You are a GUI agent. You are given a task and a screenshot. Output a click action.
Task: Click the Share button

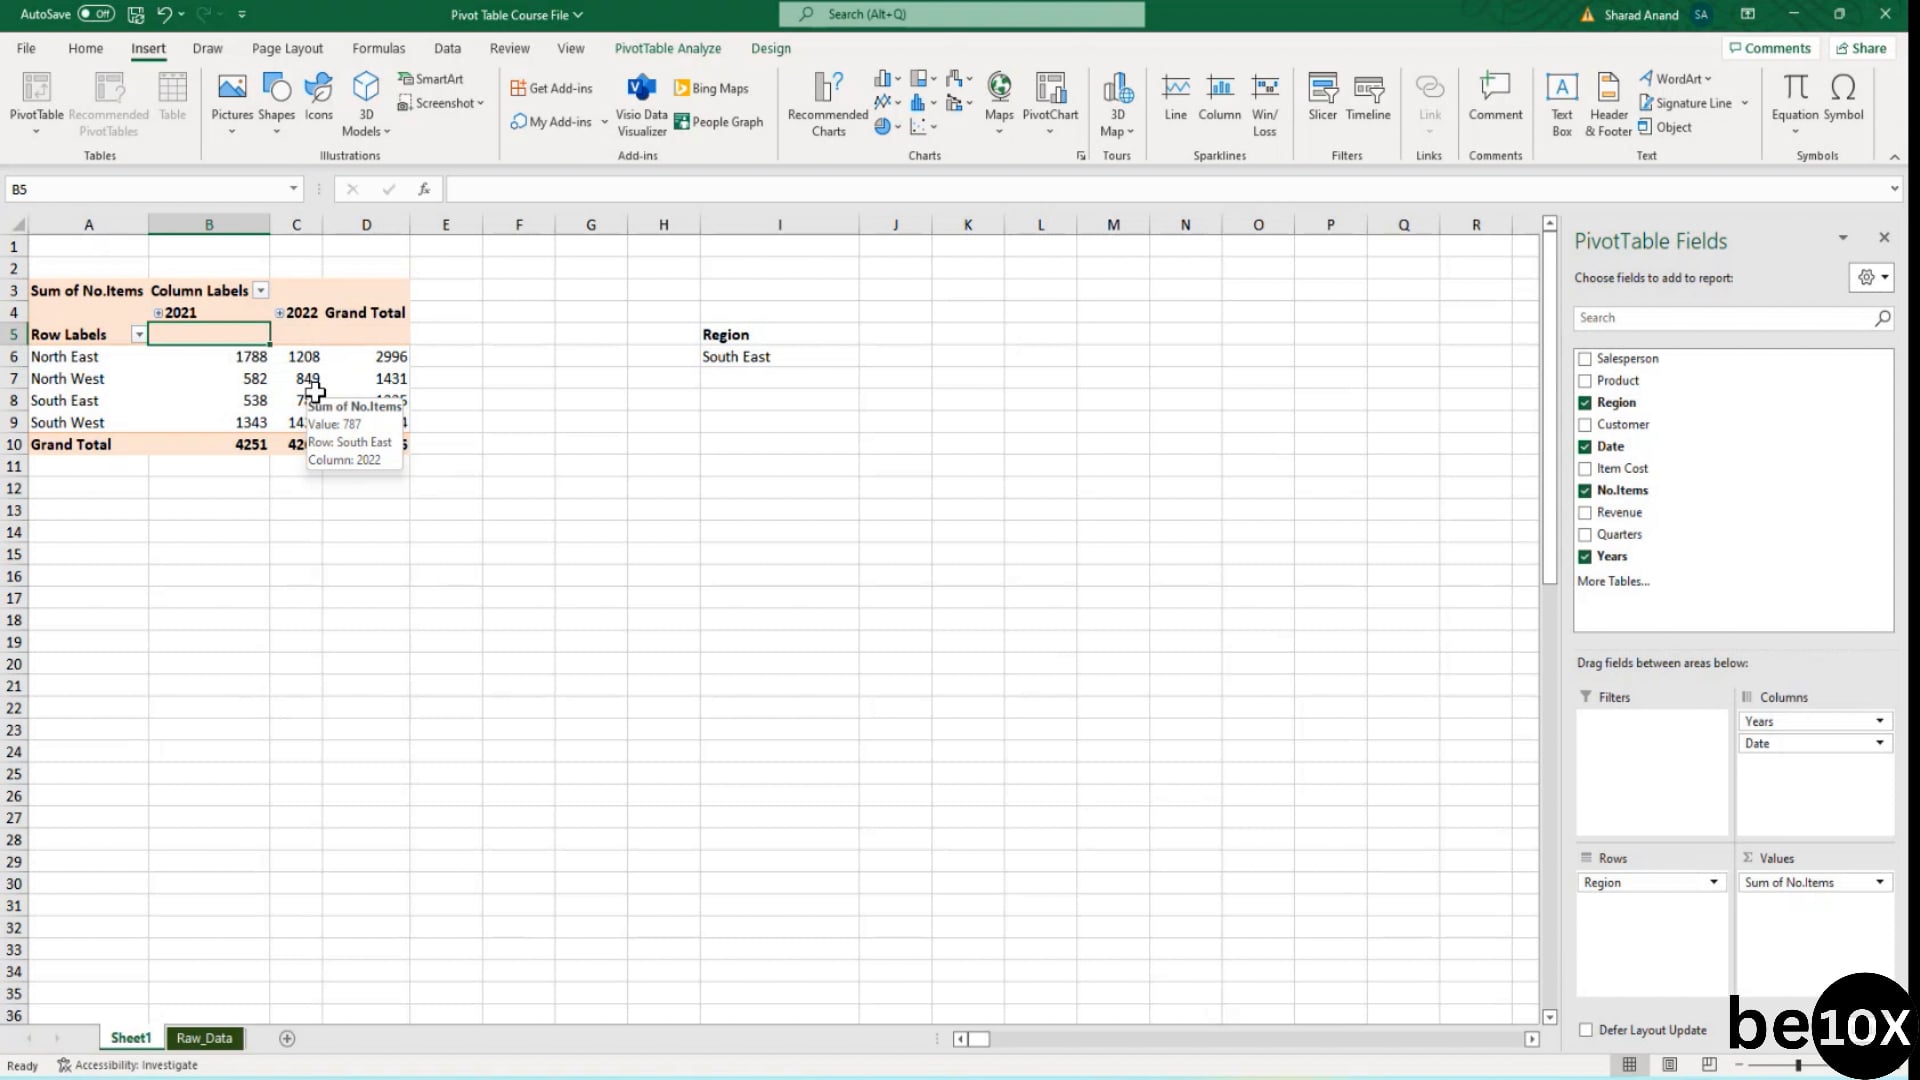click(x=1861, y=48)
